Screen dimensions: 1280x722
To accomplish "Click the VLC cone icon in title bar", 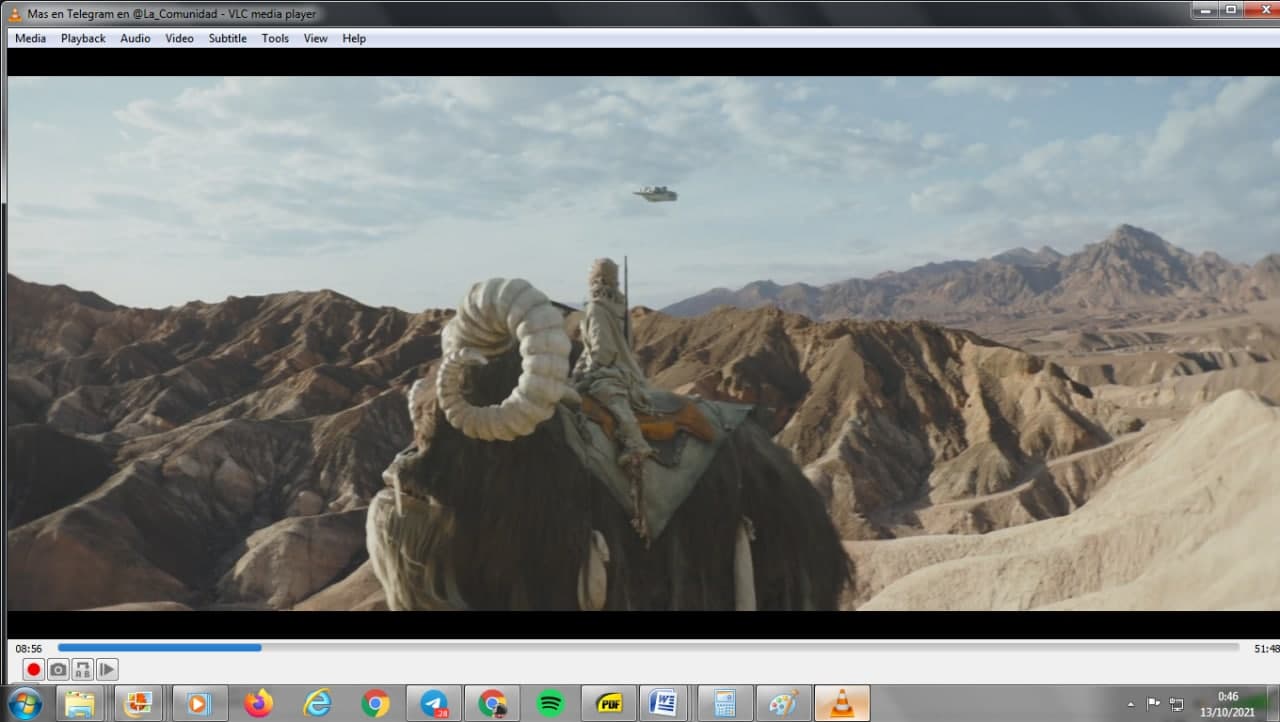I will click(15, 13).
